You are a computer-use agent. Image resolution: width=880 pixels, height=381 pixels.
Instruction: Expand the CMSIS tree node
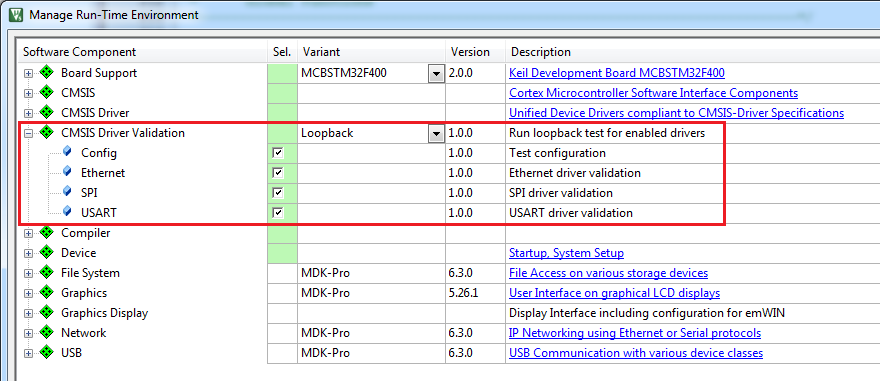(x=29, y=93)
